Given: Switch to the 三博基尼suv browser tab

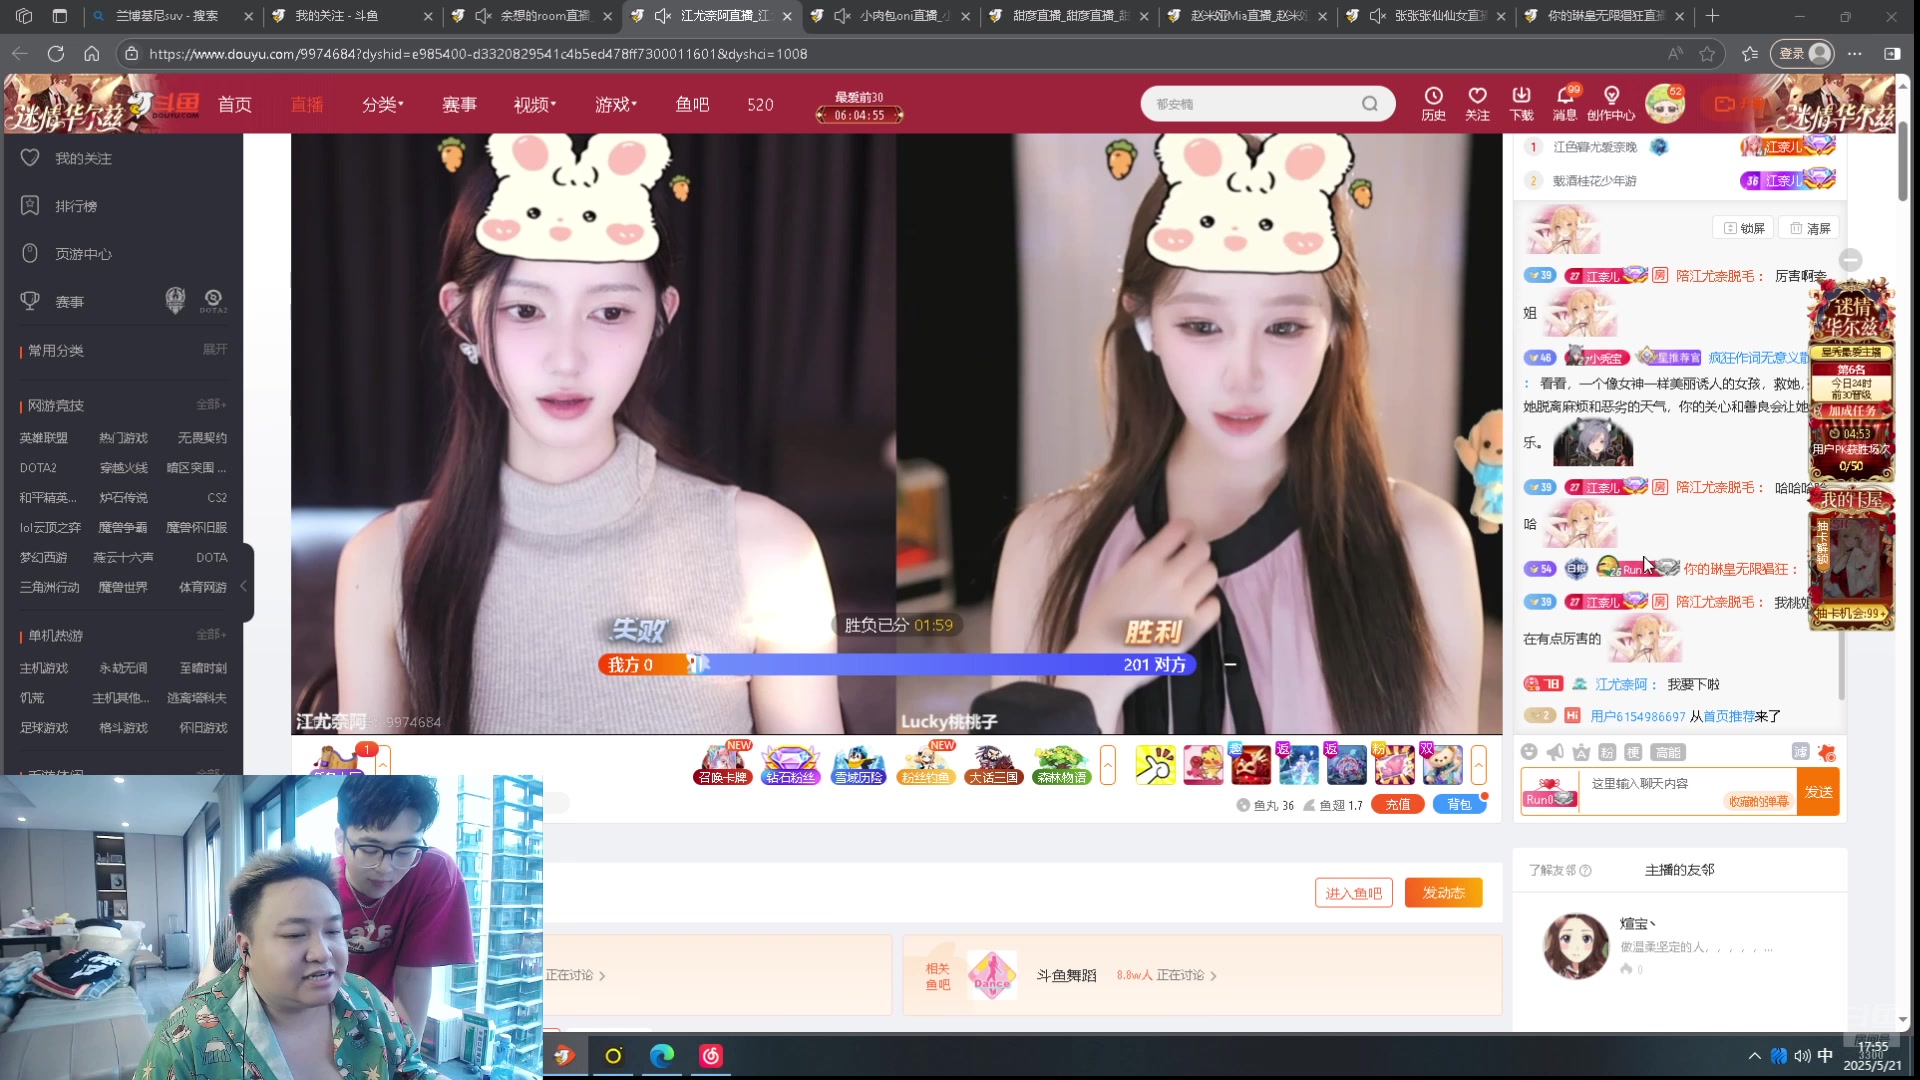Looking at the screenshot, I should pos(172,16).
